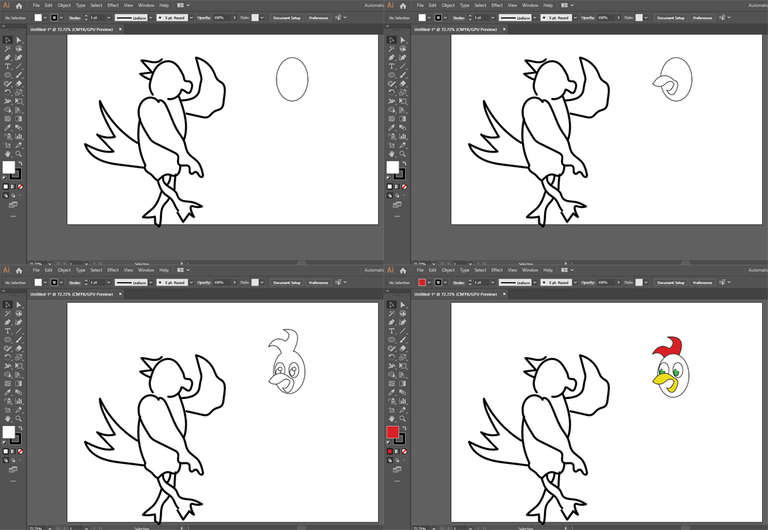Select the Selection tool in the plain-oval window
768x530 pixels.
[x=8, y=40]
